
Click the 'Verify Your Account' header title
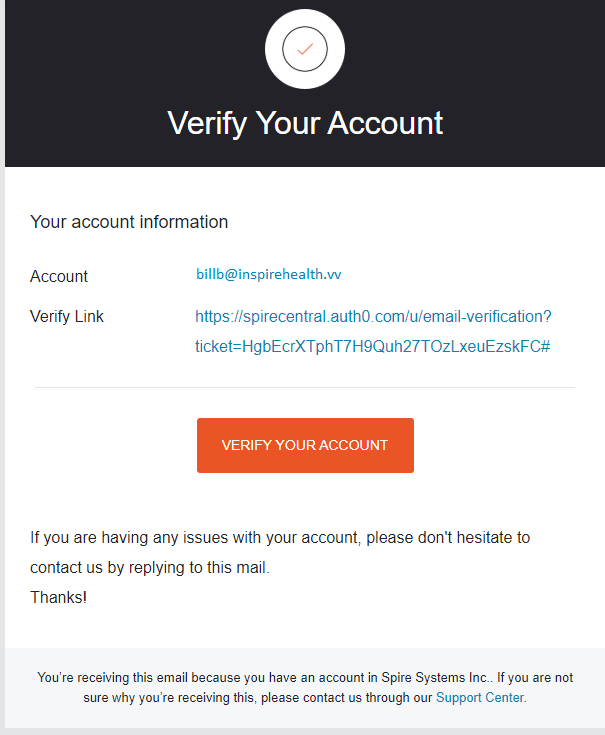click(x=305, y=123)
